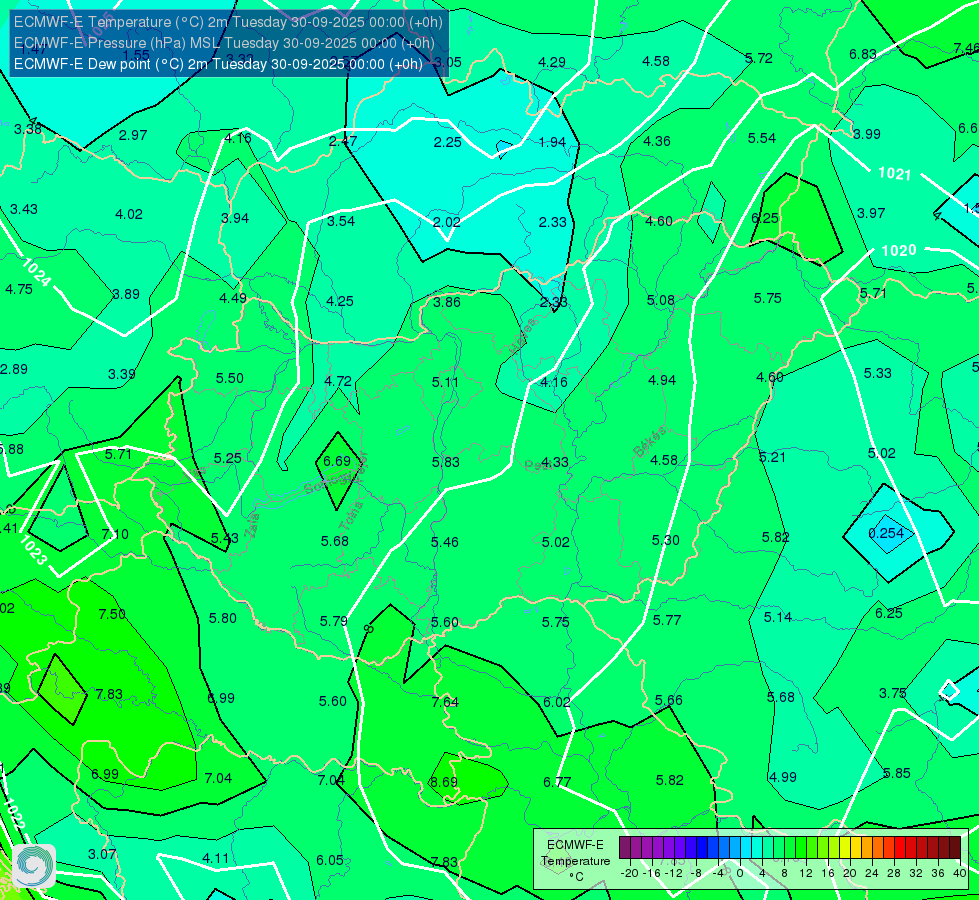The image size is (979, 900).
Task: Click the 6.69 value inside the diamond contour
Action: point(337,461)
